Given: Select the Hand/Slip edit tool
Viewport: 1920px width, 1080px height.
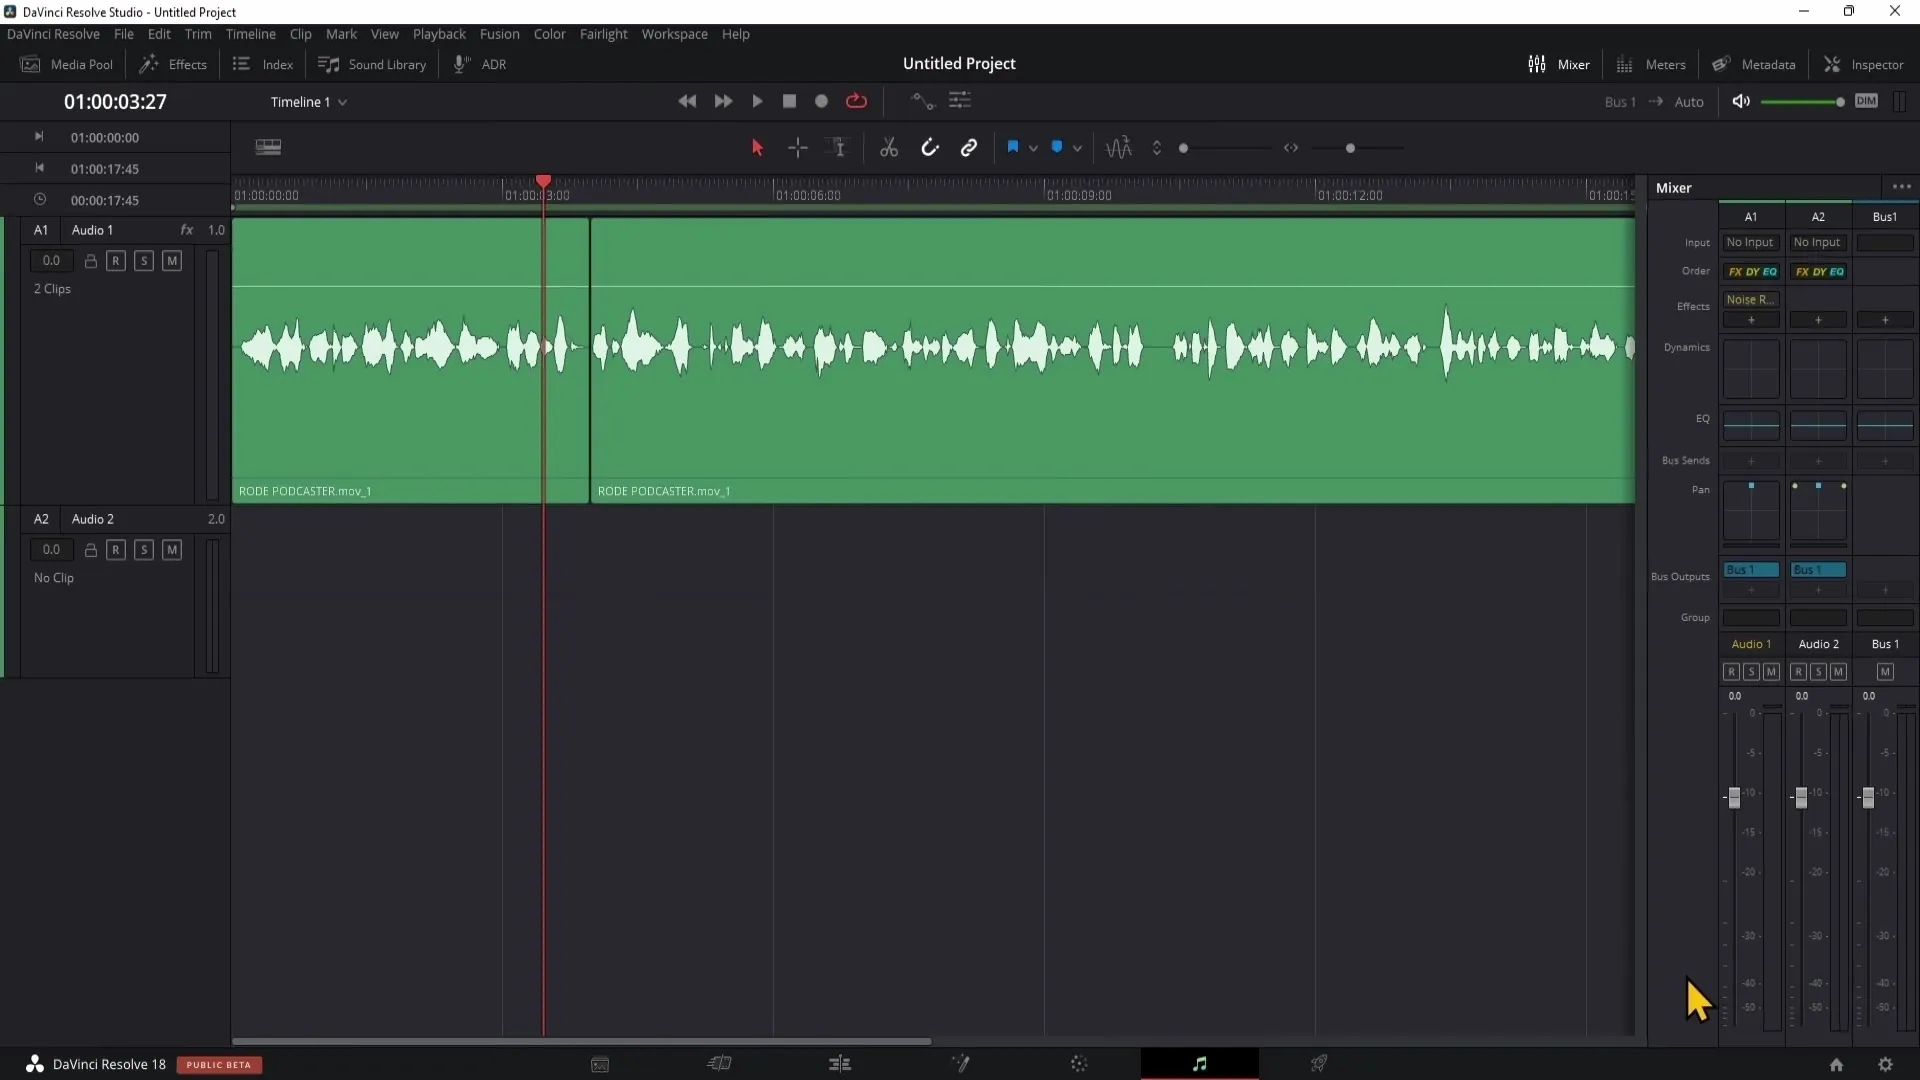Looking at the screenshot, I should (x=839, y=148).
